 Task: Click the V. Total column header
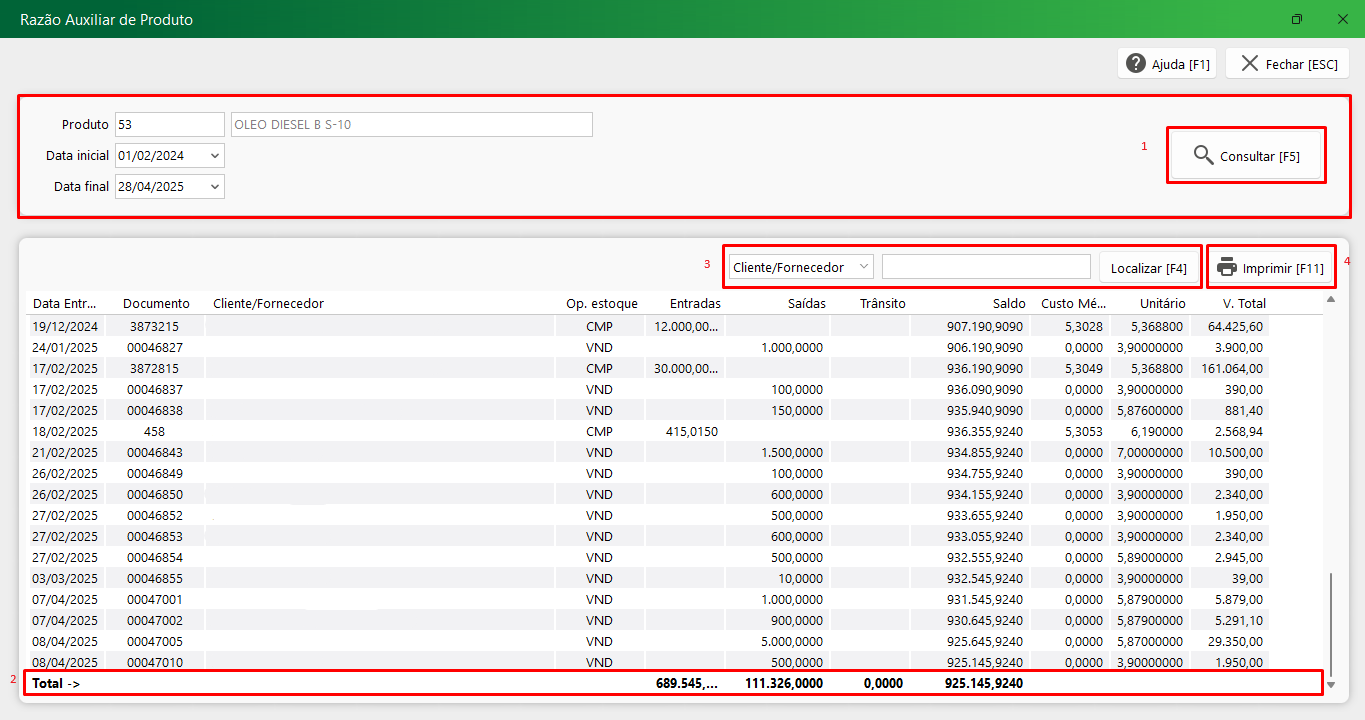pyautogui.click(x=1243, y=303)
